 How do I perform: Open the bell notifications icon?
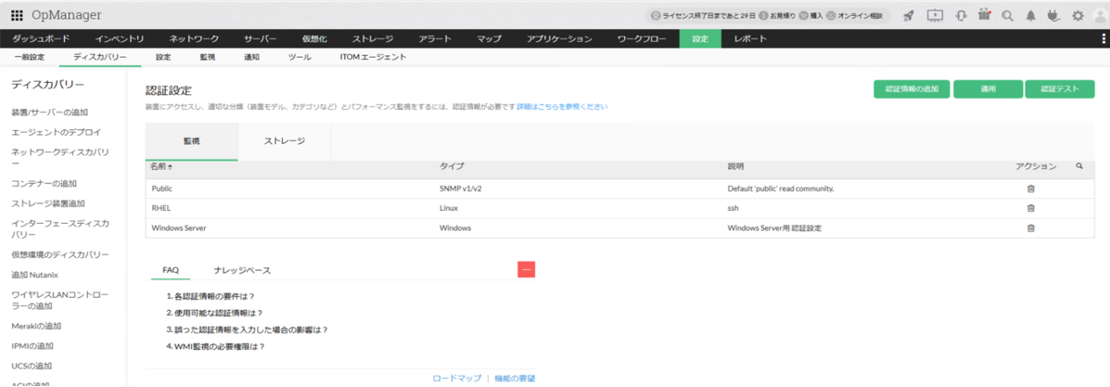(x=1031, y=15)
